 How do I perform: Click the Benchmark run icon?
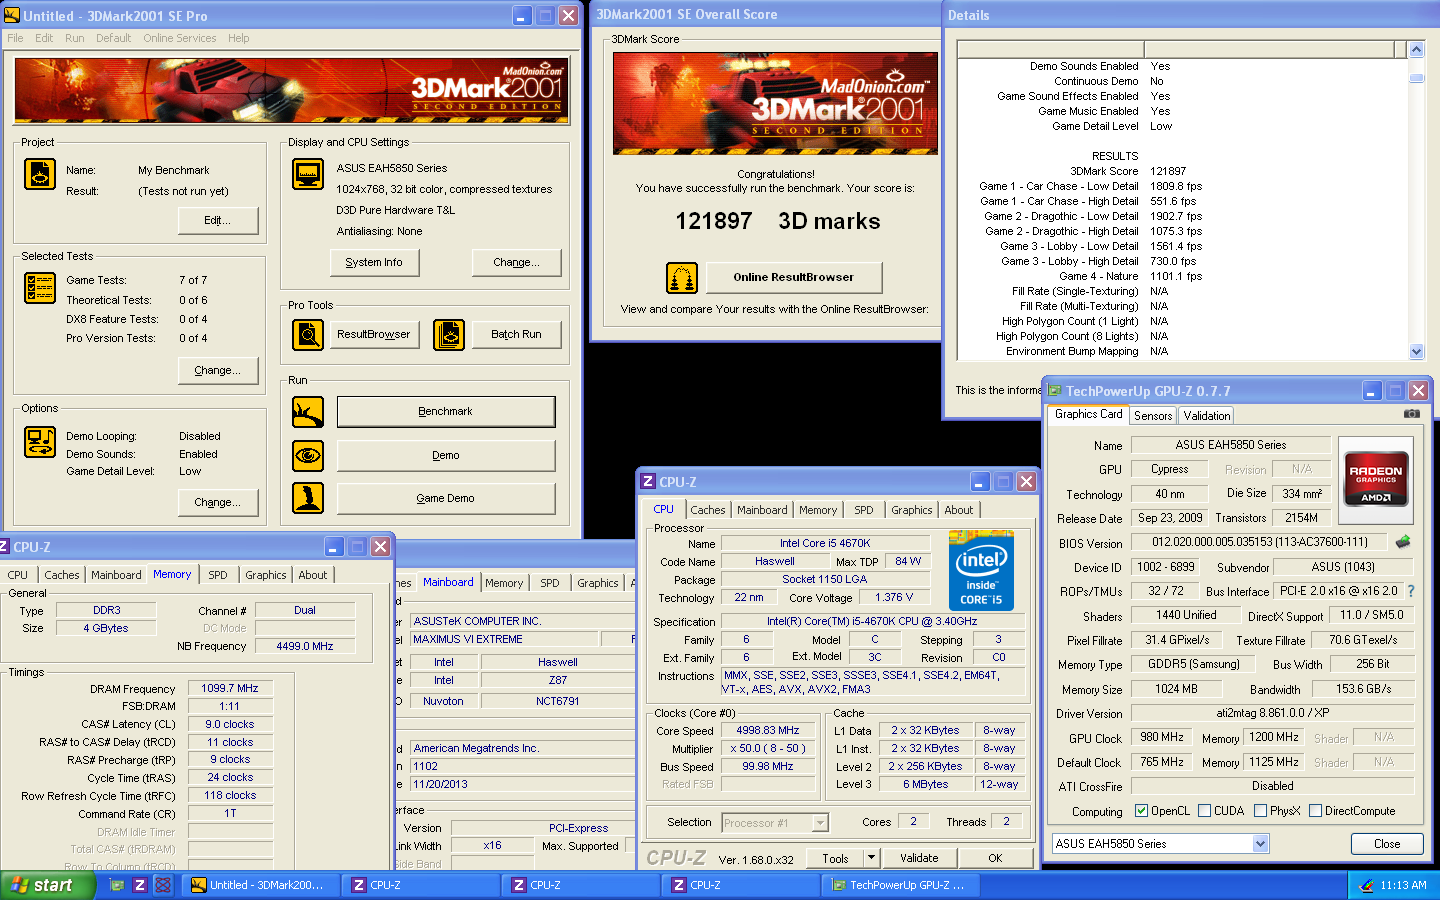coord(308,412)
